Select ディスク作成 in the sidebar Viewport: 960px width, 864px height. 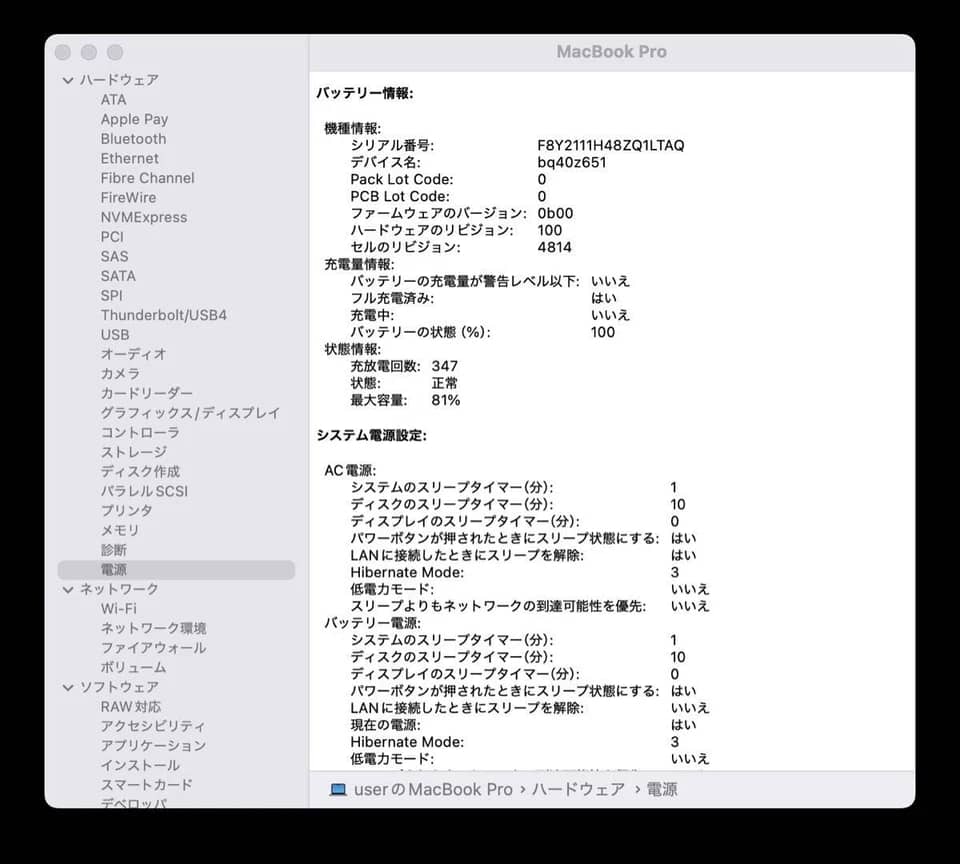(x=140, y=471)
